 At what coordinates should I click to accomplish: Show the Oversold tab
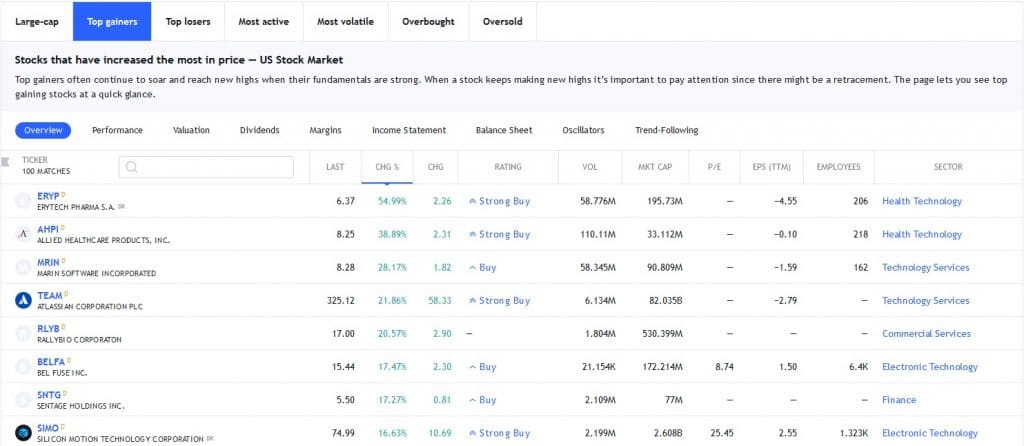pyautogui.click(x=503, y=22)
